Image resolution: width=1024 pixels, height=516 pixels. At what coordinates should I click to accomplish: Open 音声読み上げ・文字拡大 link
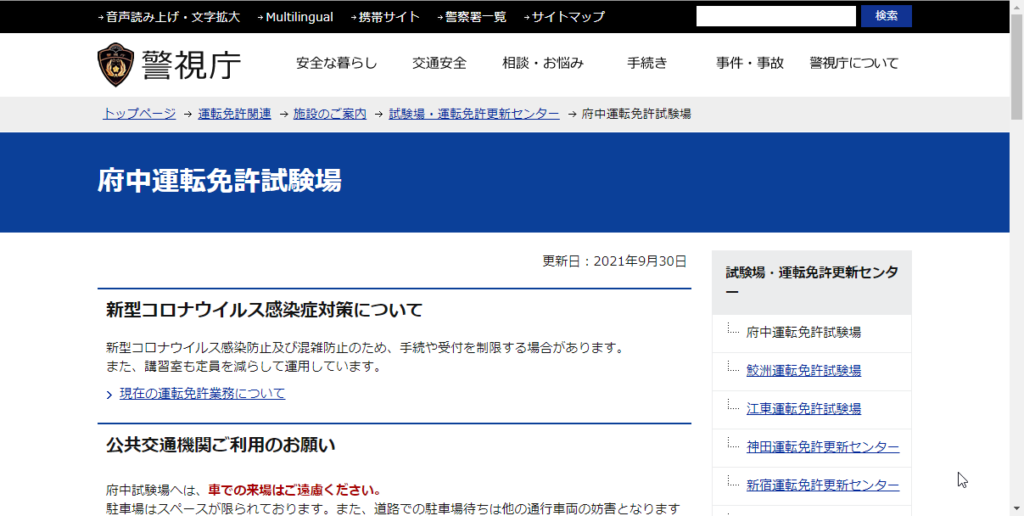tap(173, 17)
